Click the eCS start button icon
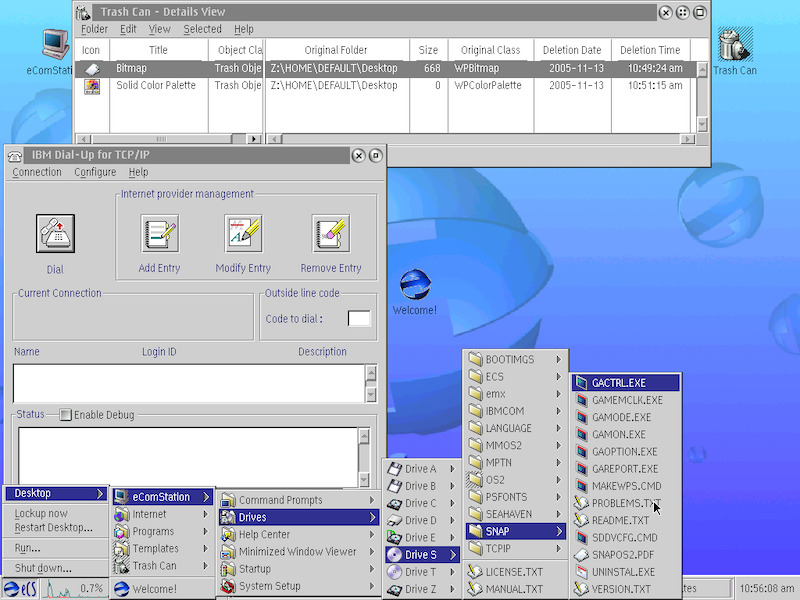 point(19,589)
